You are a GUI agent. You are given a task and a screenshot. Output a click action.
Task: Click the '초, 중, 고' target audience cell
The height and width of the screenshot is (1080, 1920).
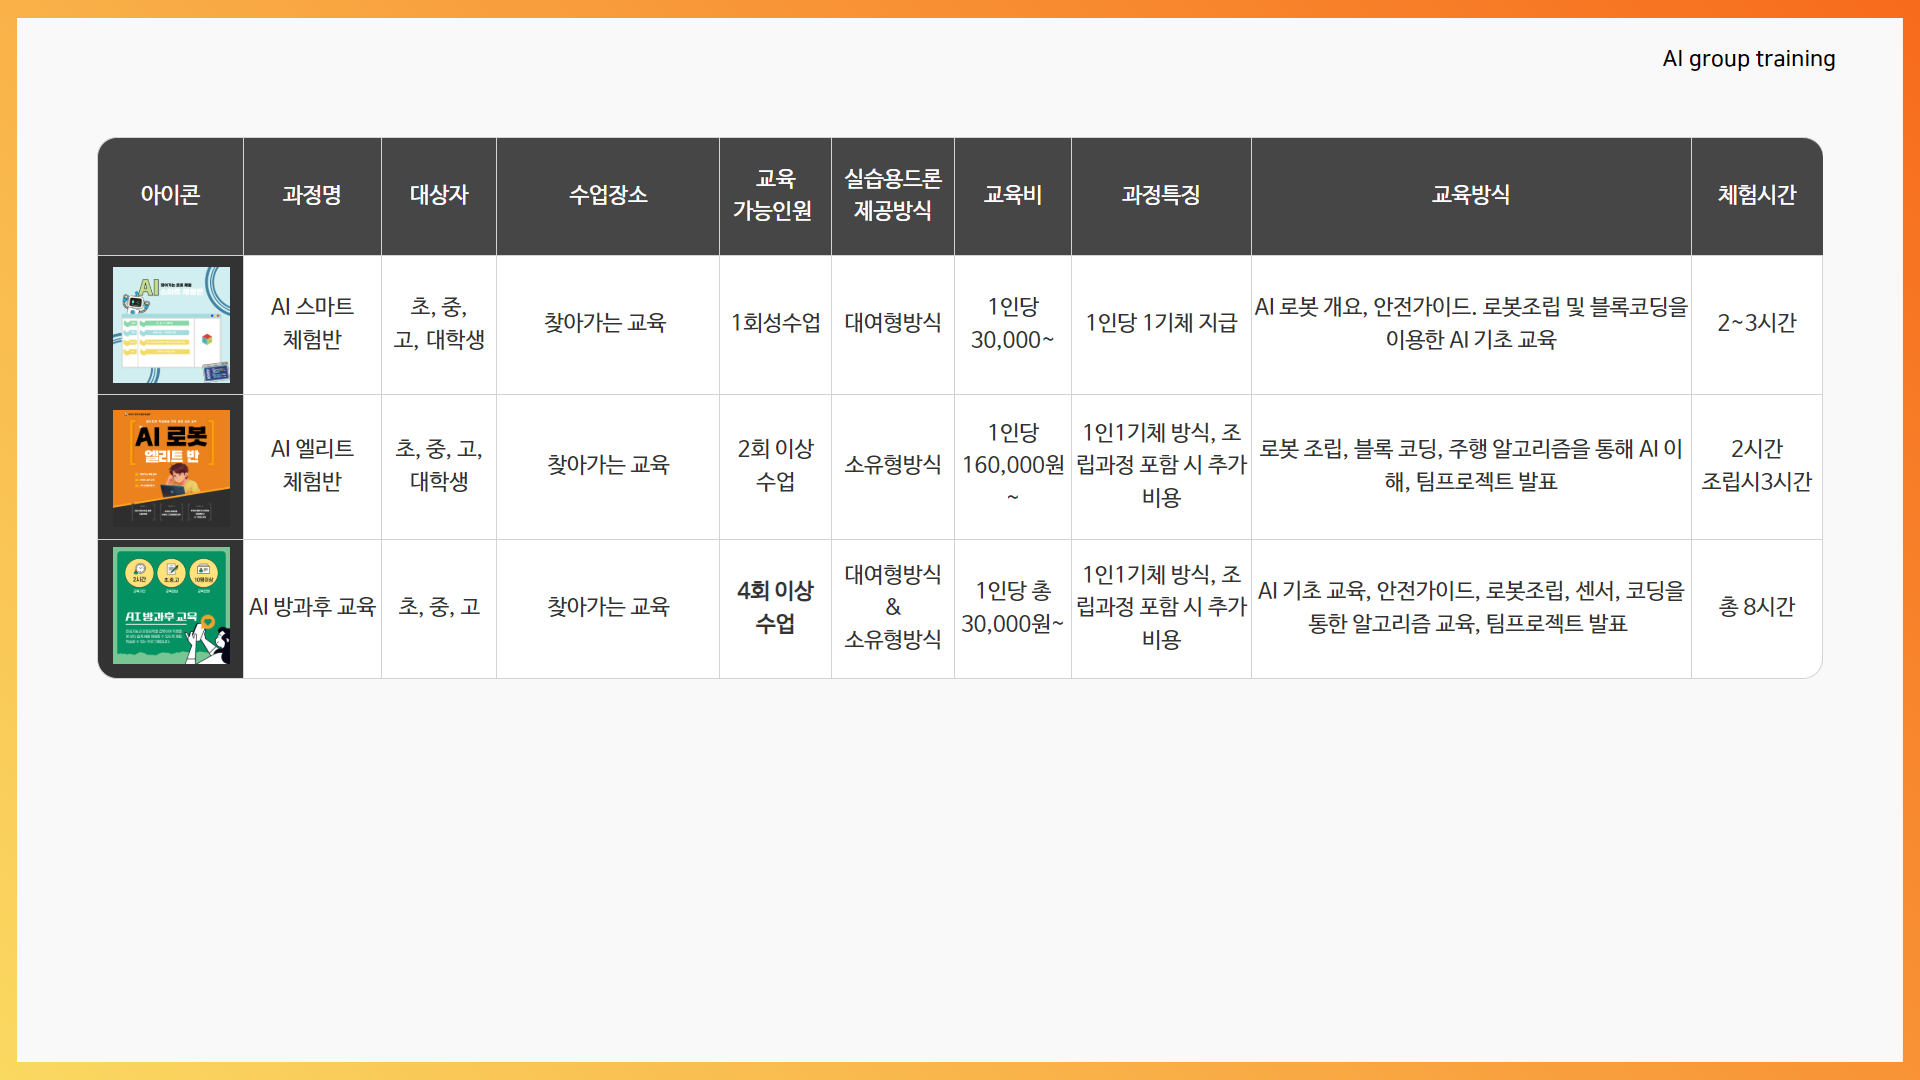click(x=439, y=608)
